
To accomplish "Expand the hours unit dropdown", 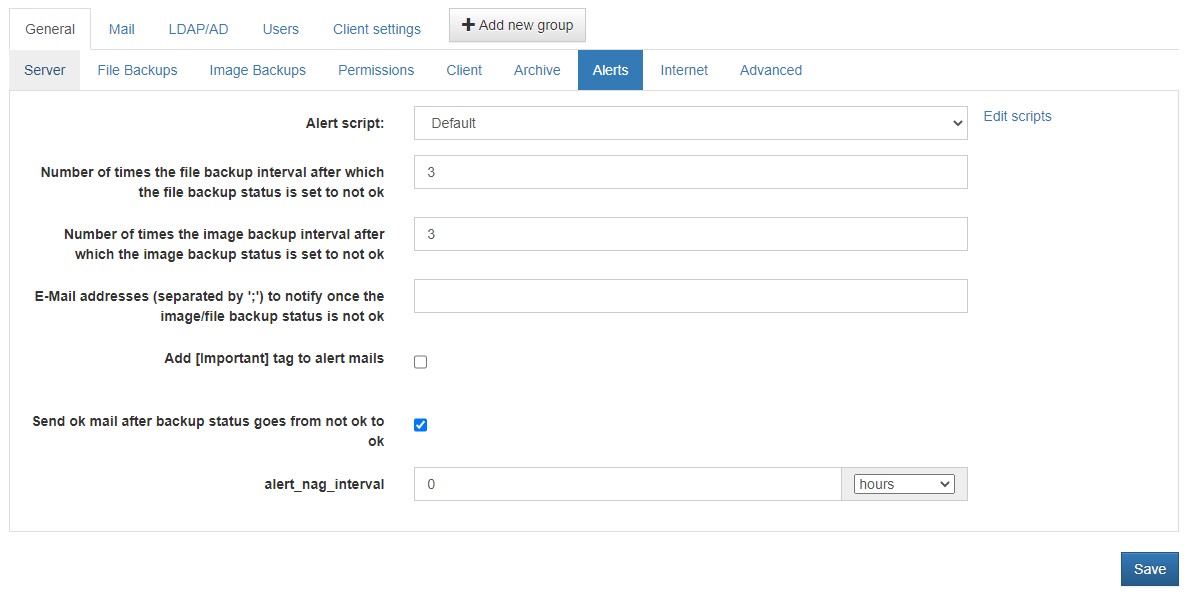I will (904, 484).
